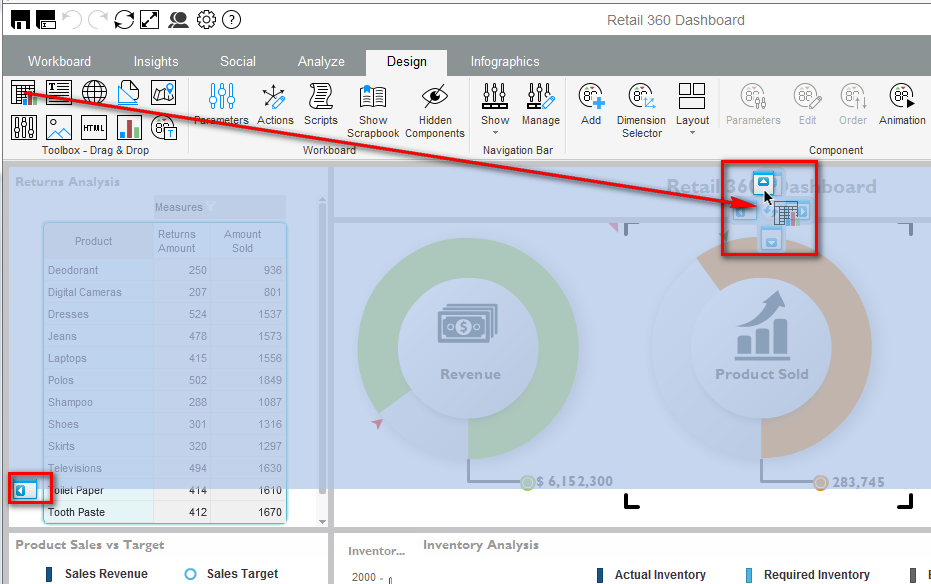Open the Layout dropdown
The width and height of the screenshot is (931, 584).
click(692, 109)
